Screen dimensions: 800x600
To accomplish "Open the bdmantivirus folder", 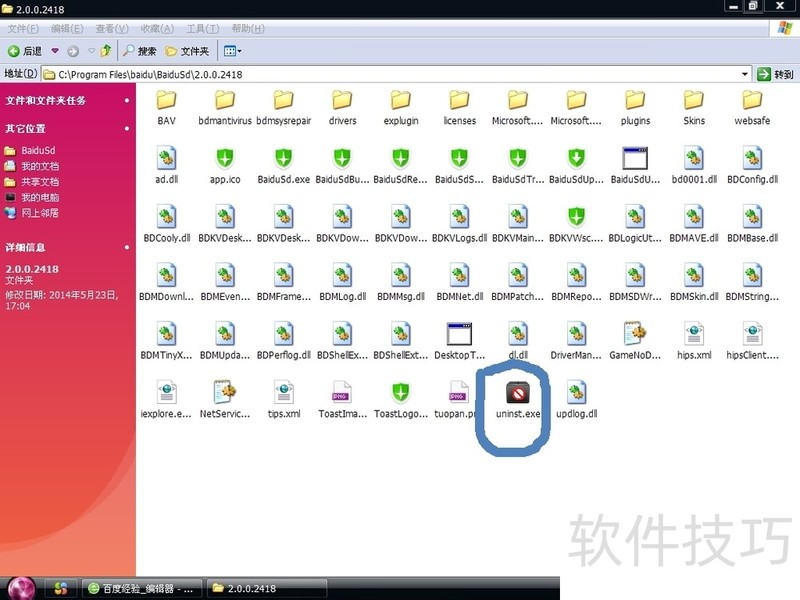I will click(225, 108).
